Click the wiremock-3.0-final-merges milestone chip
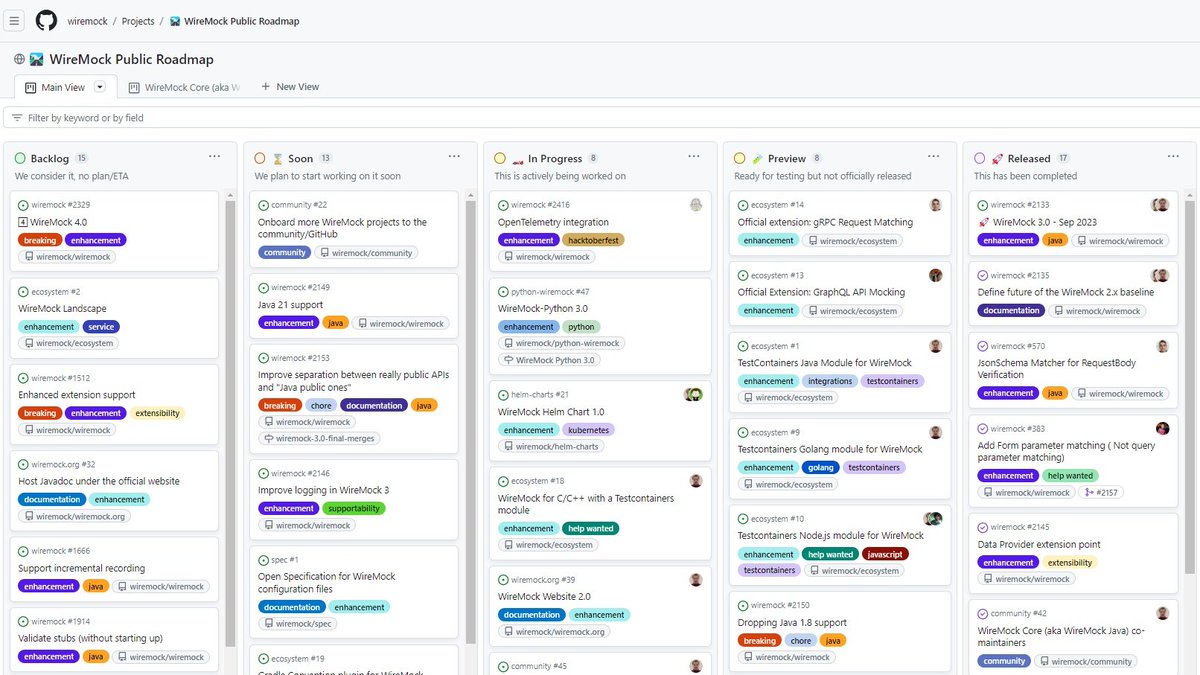 (x=319, y=438)
